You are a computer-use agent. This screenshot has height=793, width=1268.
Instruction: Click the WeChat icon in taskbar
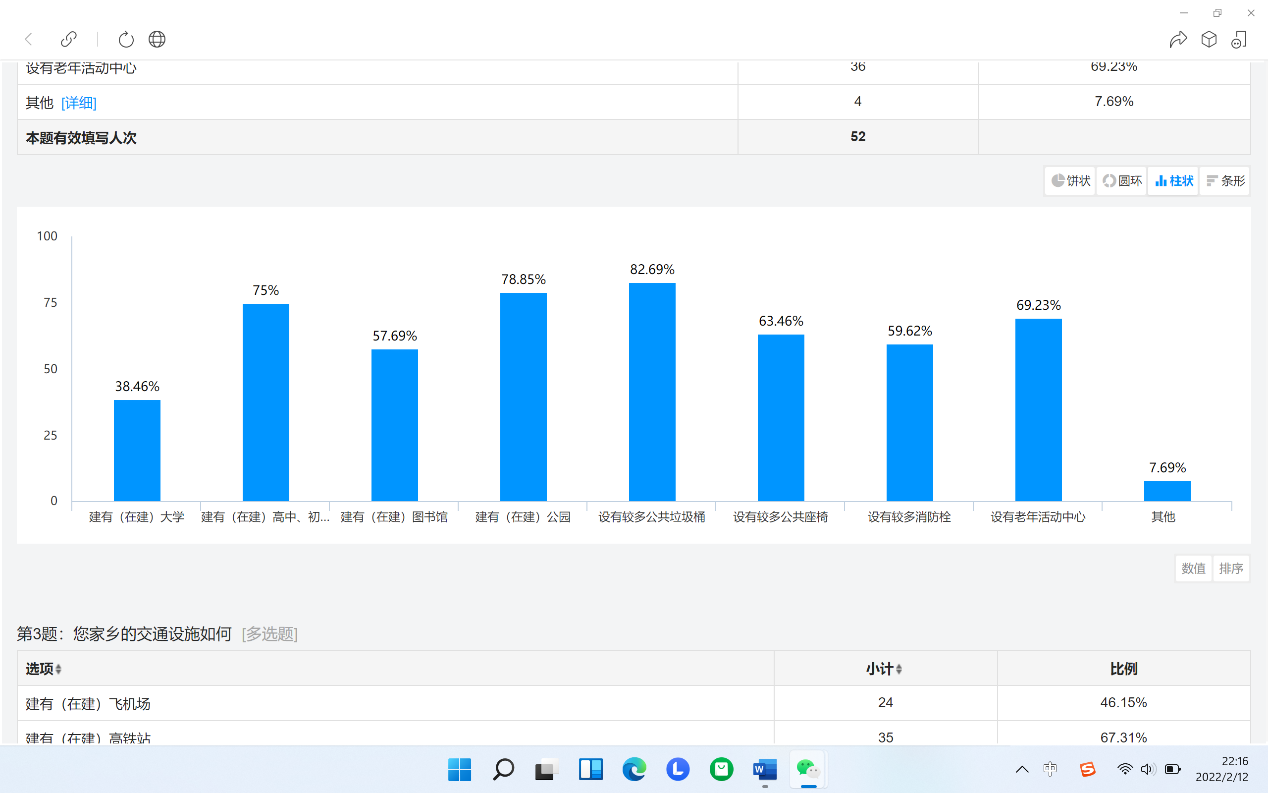[808, 769]
